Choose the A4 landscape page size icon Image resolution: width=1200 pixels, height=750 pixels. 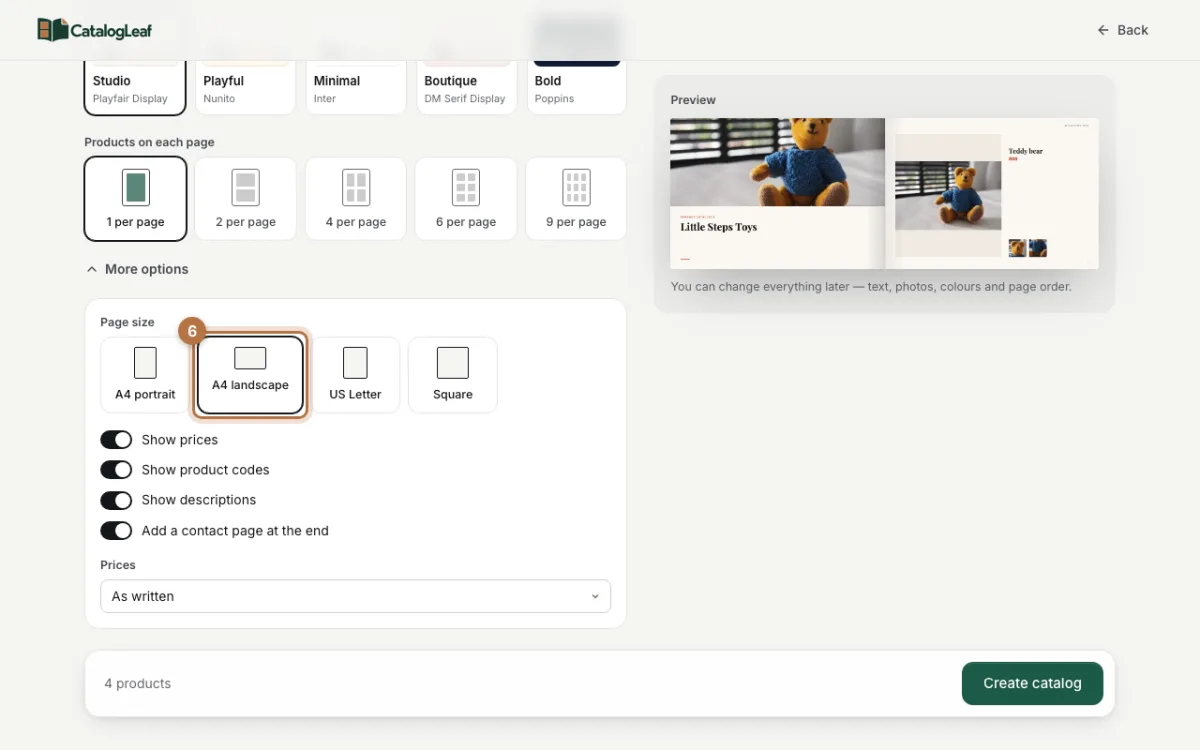tap(250, 358)
